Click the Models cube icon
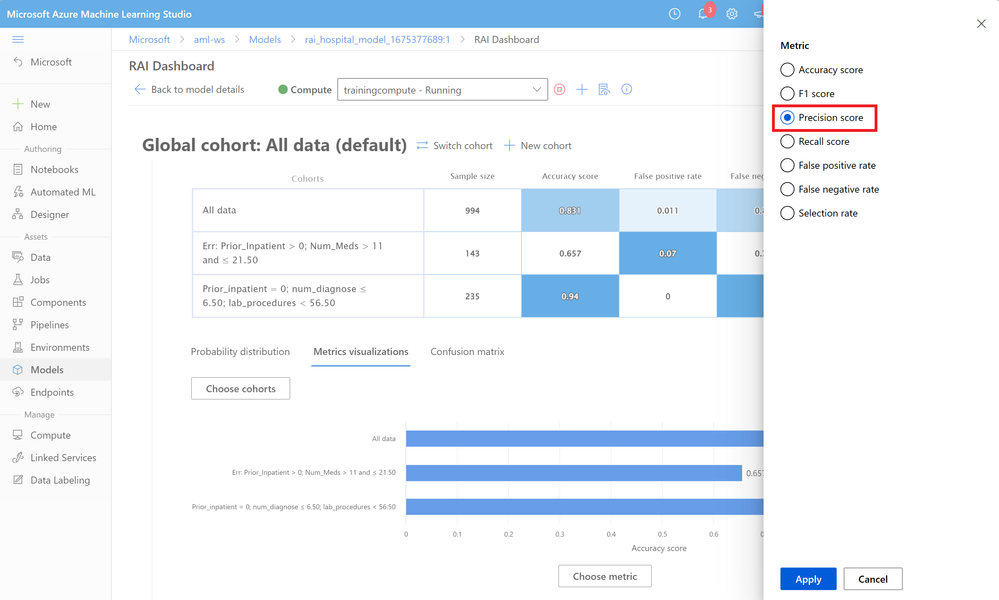Viewport: 999px width, 600px height. pos(18,369)
